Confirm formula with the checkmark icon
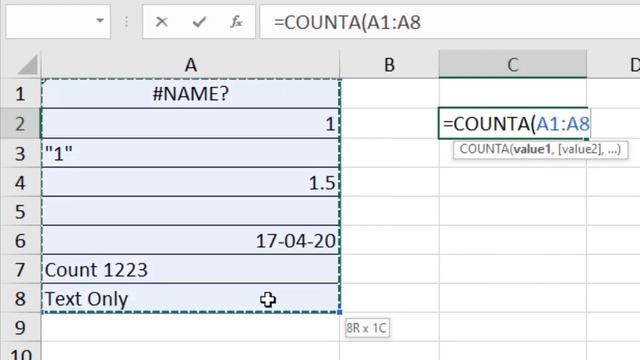The width and height of the screenshot is (640, 360). point(199,22)
